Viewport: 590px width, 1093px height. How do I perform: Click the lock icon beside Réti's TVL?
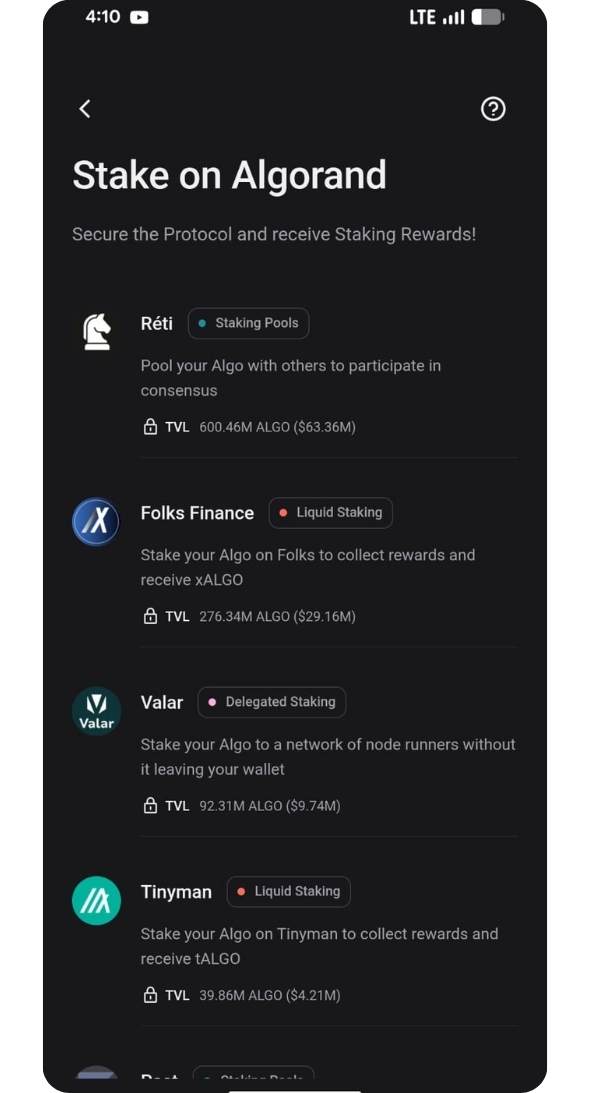point(148,426)
